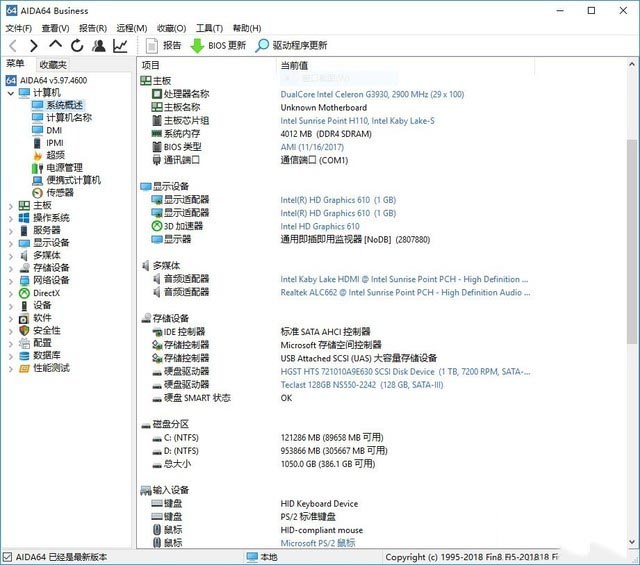Viewport: 640px width, 565px height.
Task: Open AMI (11/16/2017) BIOS link
Action: (x=312, y=147)
